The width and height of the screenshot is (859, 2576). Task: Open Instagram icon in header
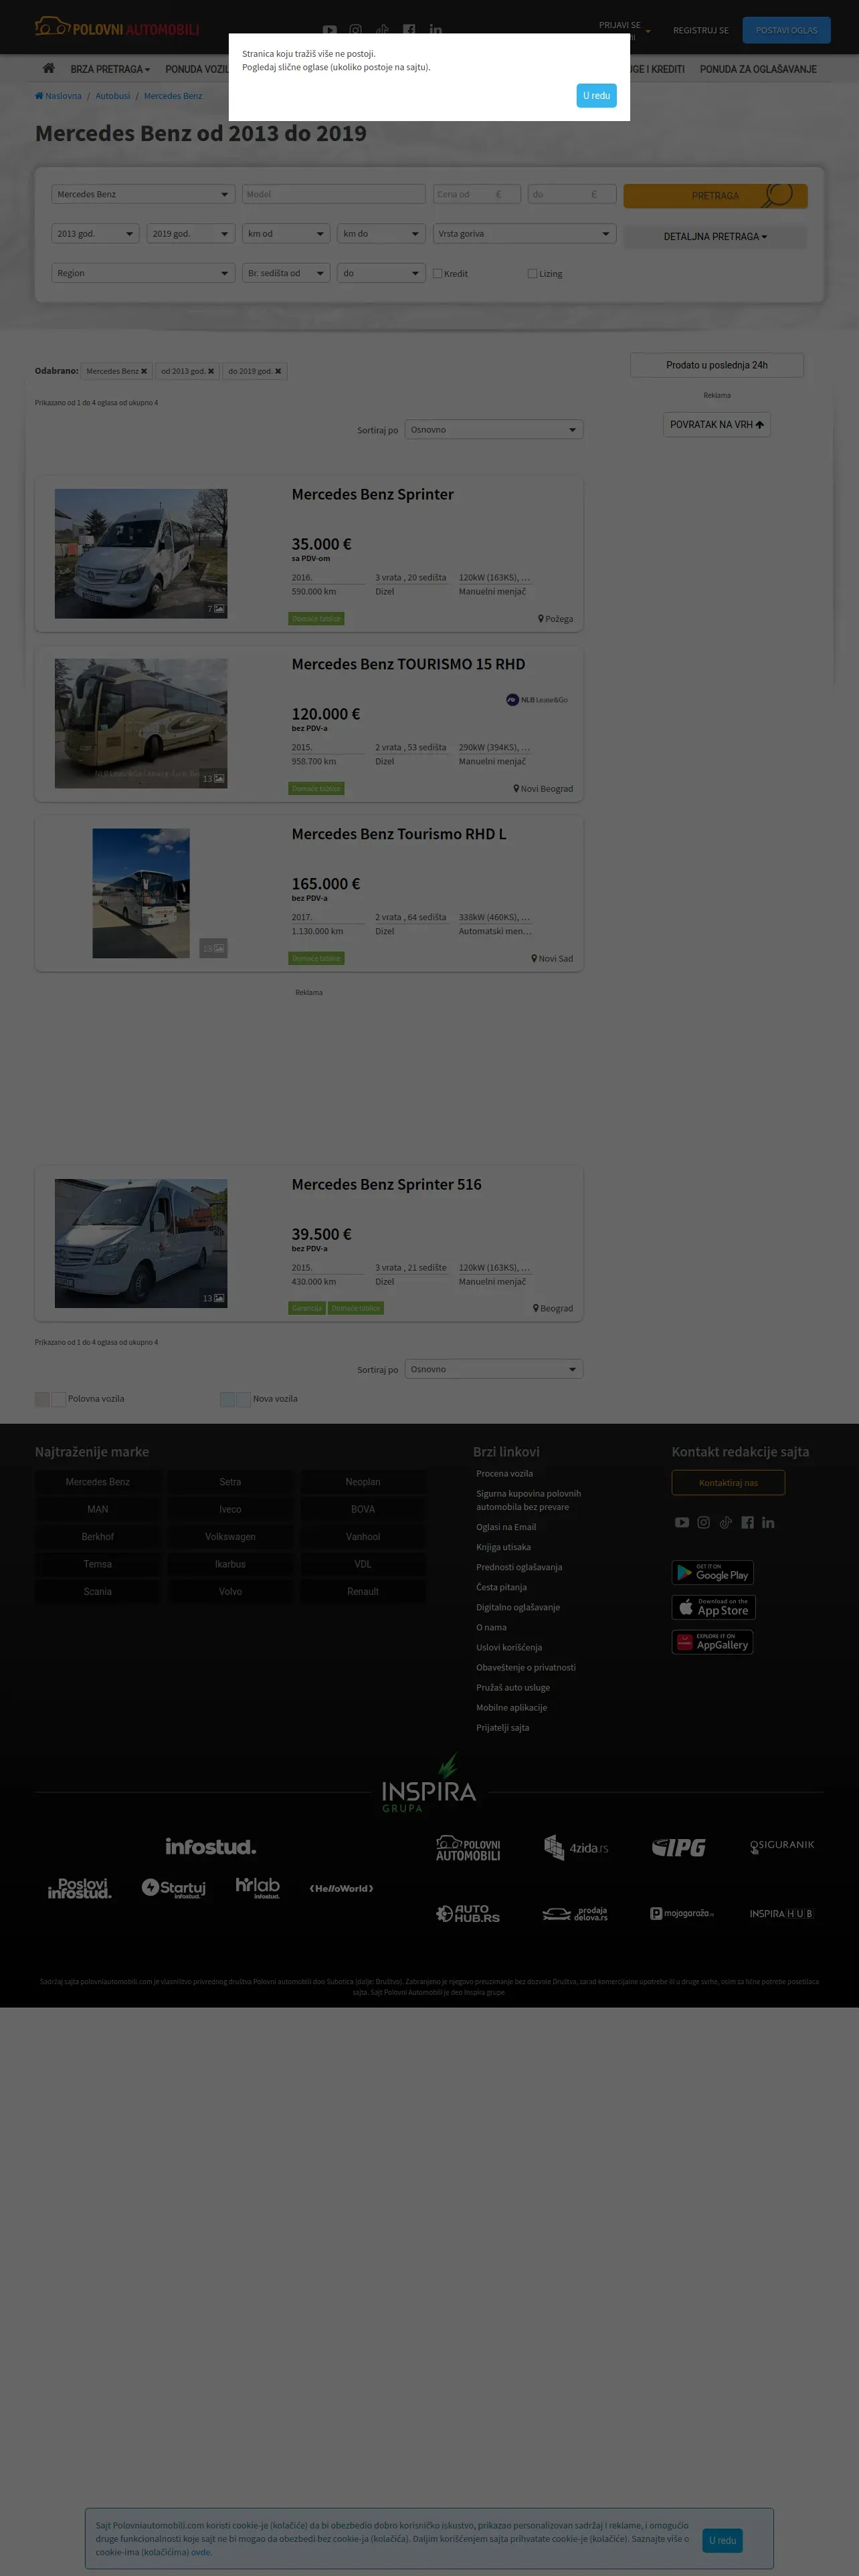tap(355, 30)
